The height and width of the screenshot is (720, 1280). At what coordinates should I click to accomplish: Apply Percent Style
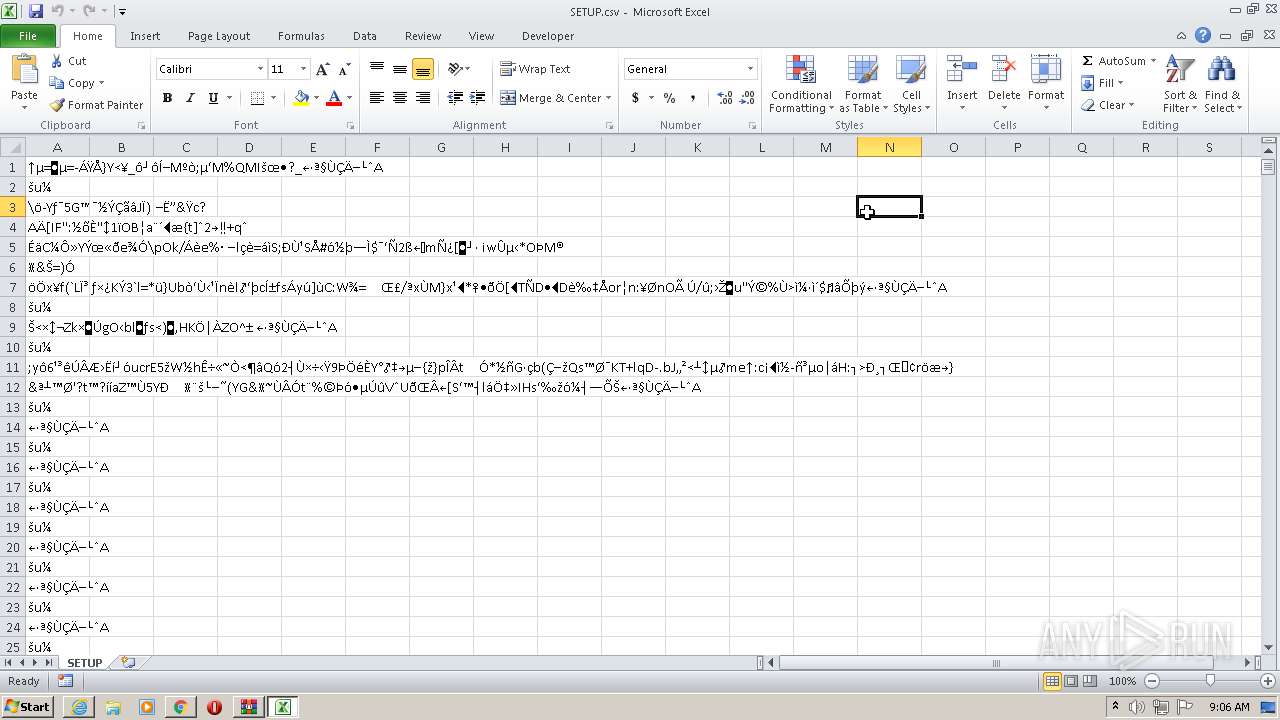669,98
